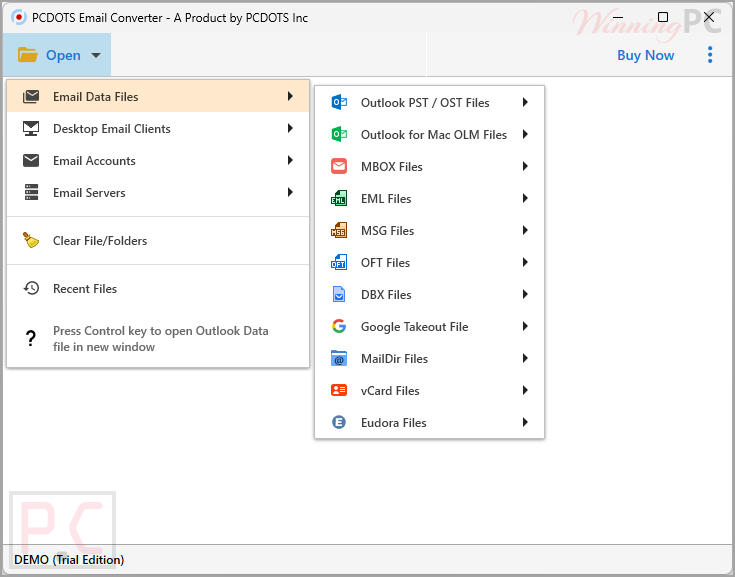Choose Email Servers from the menu

pos(158,192)
